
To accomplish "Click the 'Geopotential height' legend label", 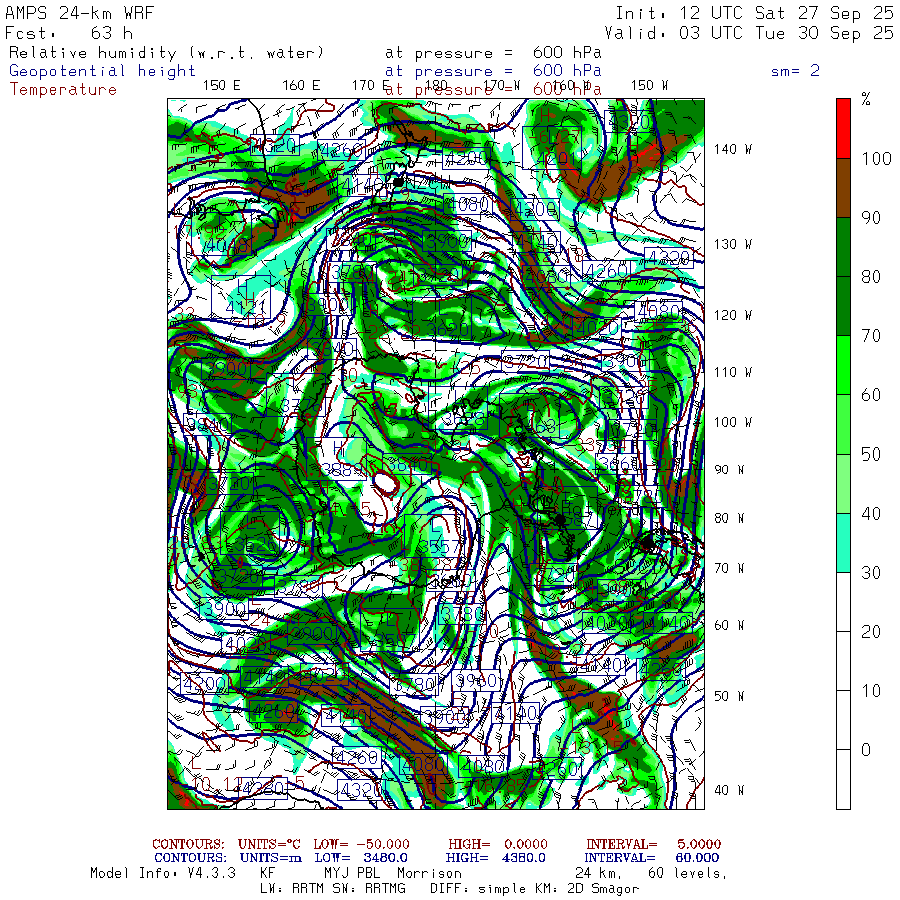I will (x=103, y=71).
